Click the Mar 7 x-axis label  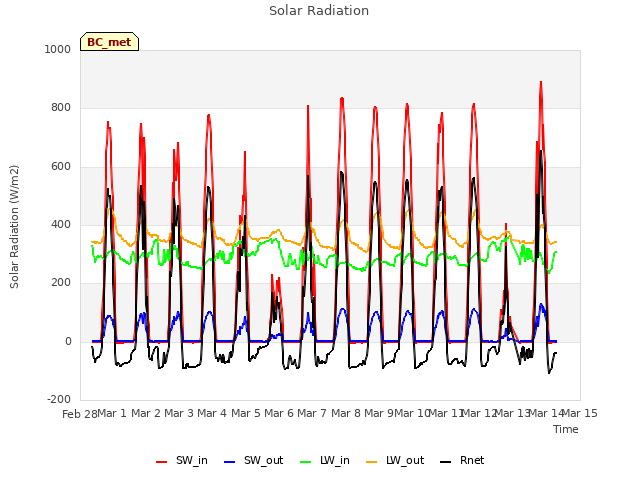coord(312,413)
